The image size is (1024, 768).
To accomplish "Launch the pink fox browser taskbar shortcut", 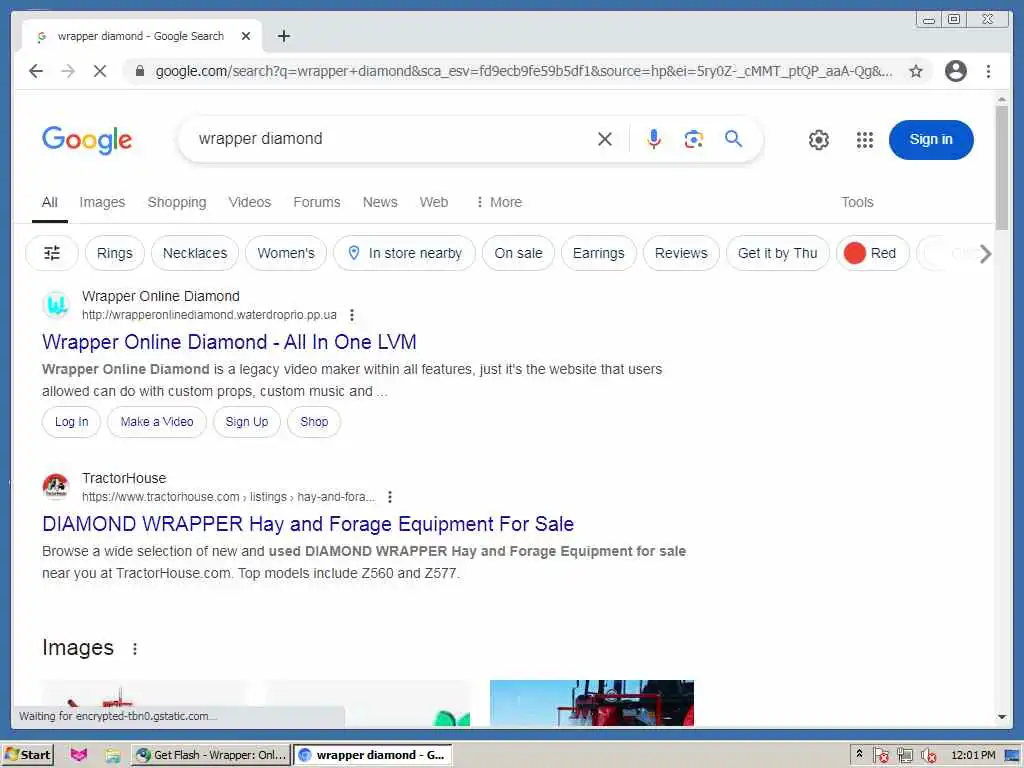I will (78, 755).
